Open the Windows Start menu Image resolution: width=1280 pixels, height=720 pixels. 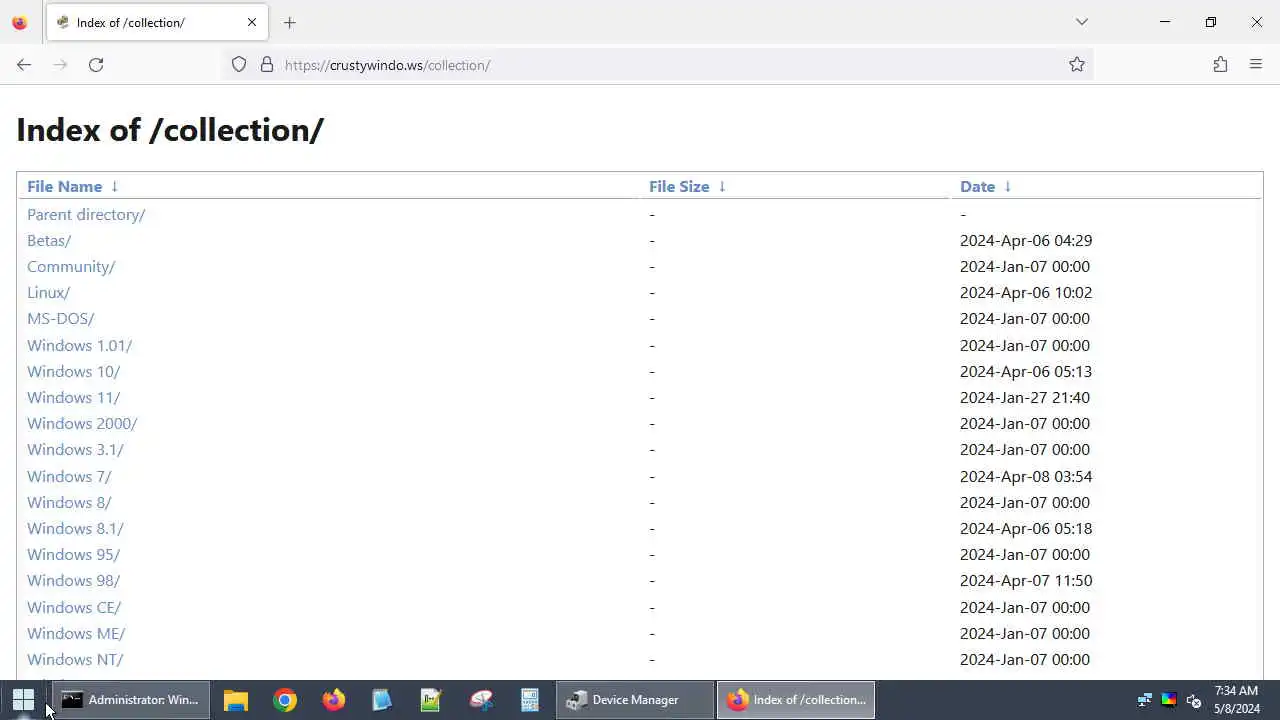[24, 700]
